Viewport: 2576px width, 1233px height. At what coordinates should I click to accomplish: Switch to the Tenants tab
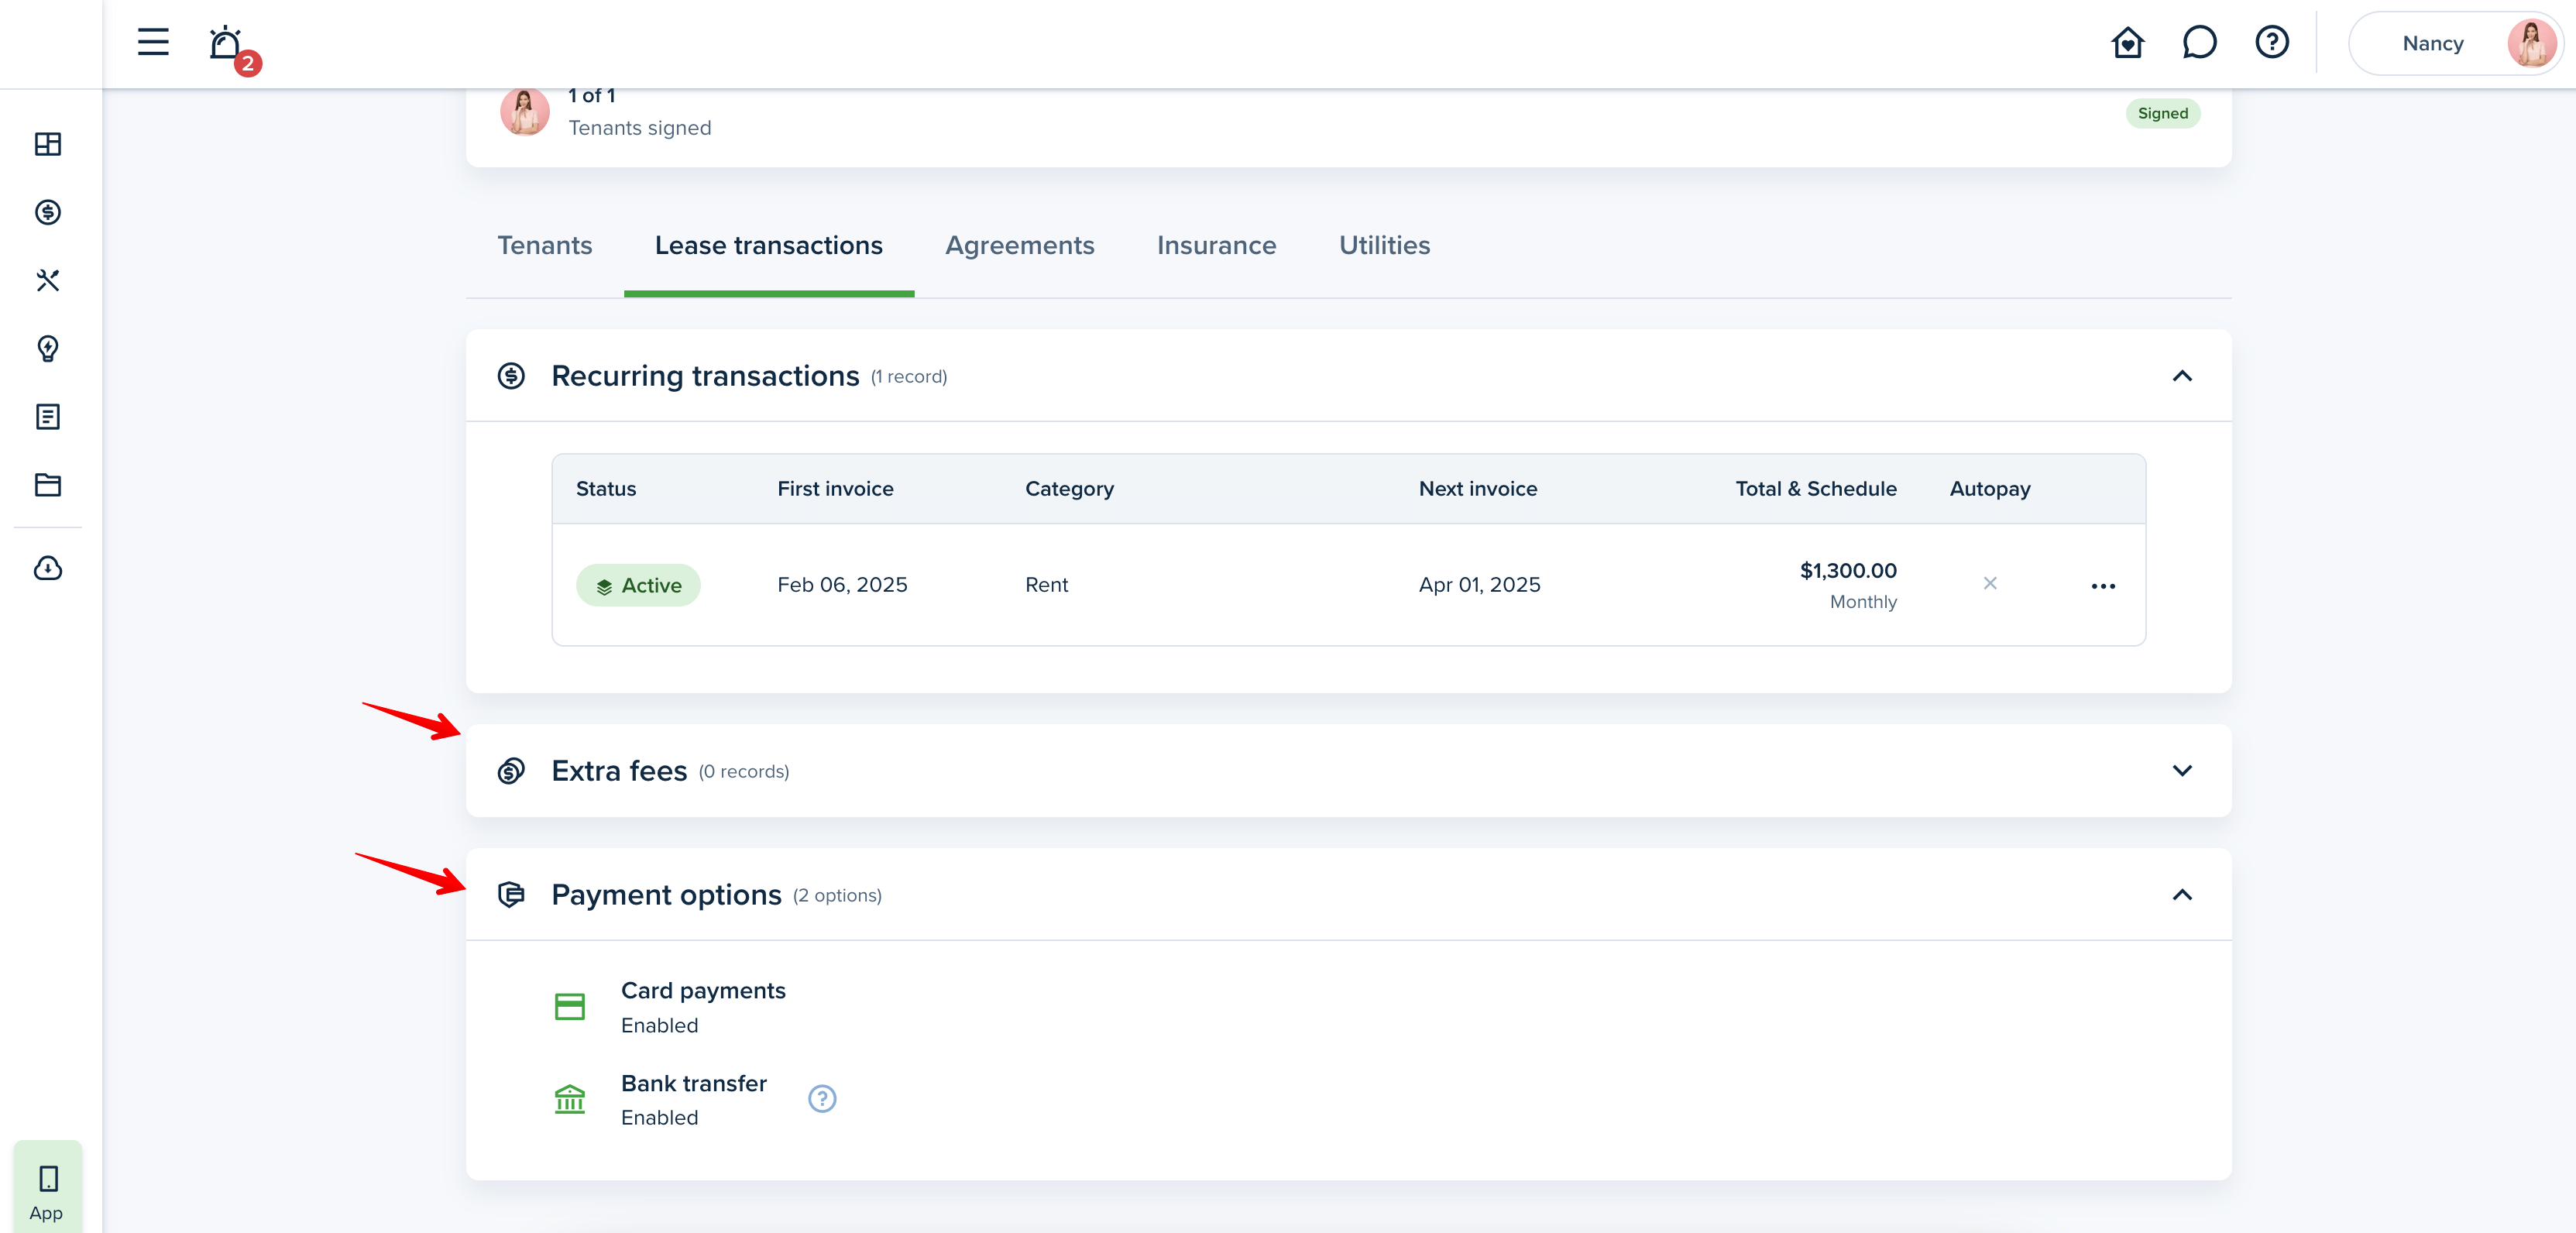pyautogui.click(x=544, y=245)
